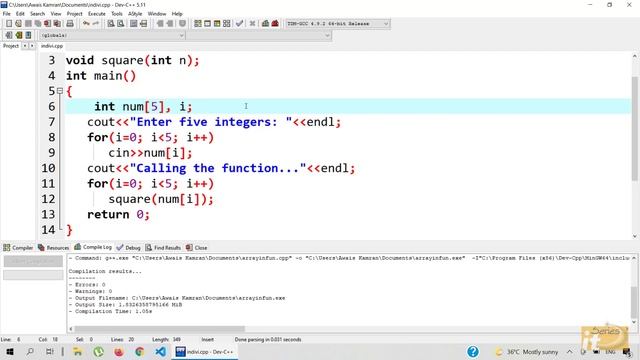Open Replace with the toolbar icon

pyautogui.click(x=120, y=24)
